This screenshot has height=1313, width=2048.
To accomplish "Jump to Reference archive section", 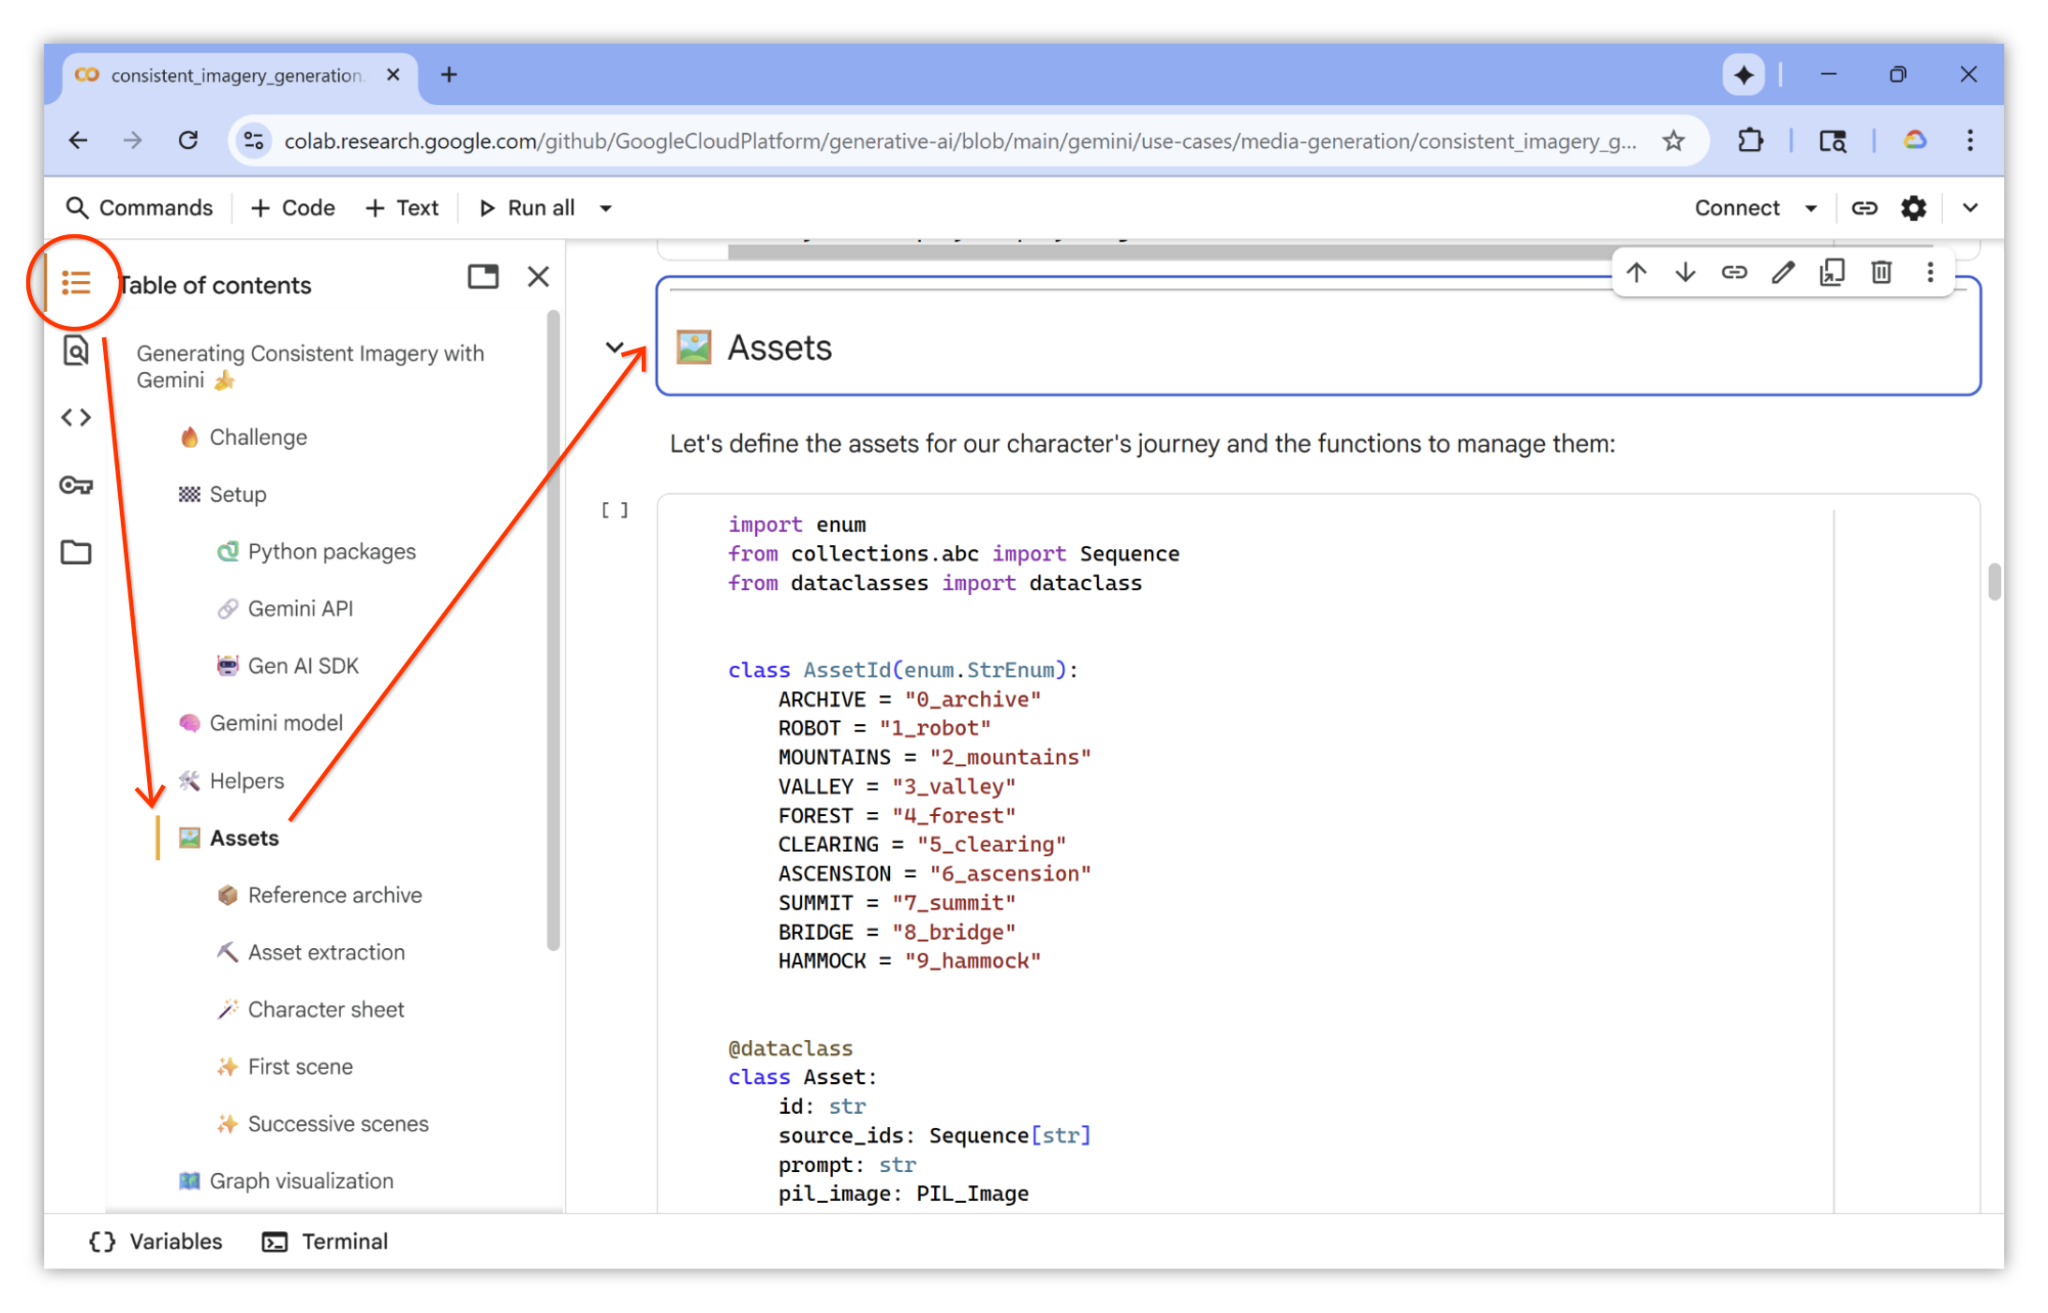I will (334, 895).
